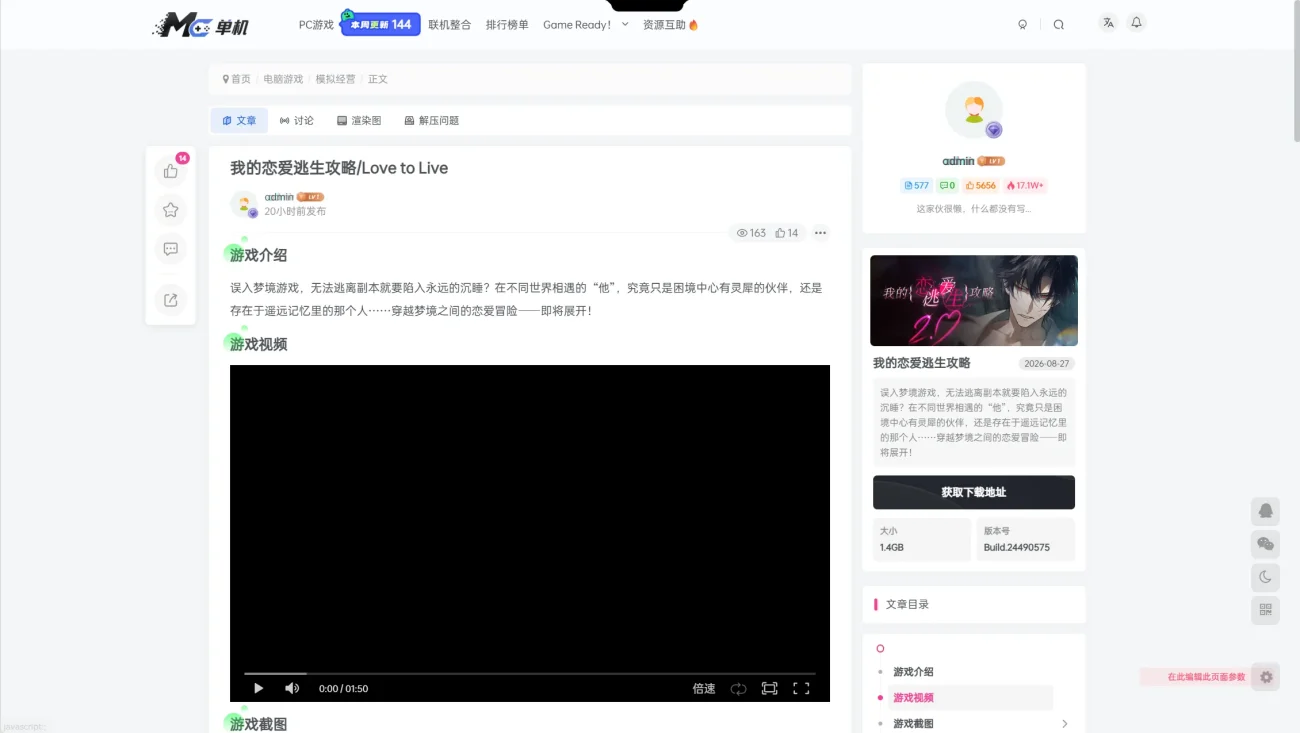Open the PC游戏 menu
Image resolution: width=1300 pixels, height=733 pixels.
pyautogui.click(x=316, y=25)
